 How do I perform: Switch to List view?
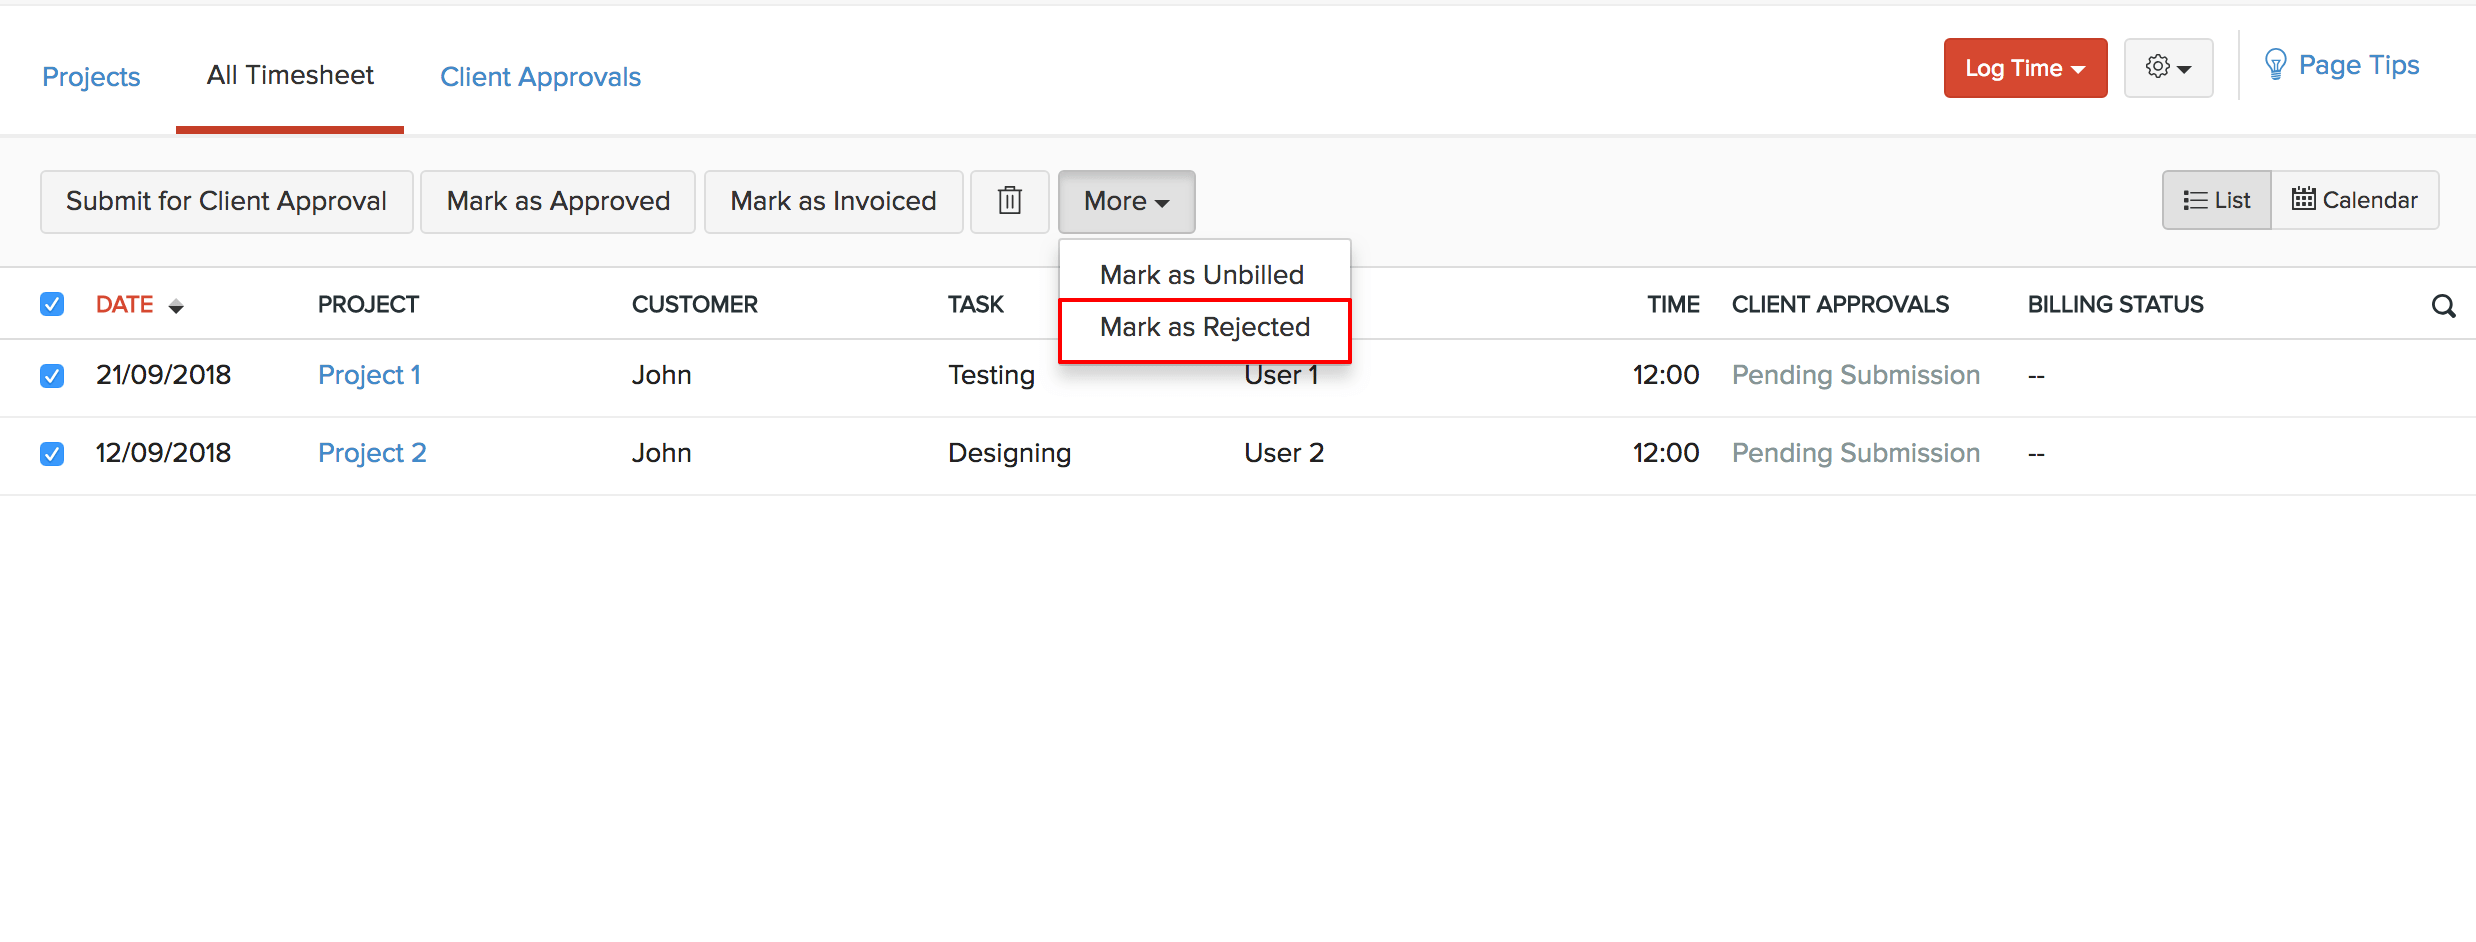click(2216, 200)
